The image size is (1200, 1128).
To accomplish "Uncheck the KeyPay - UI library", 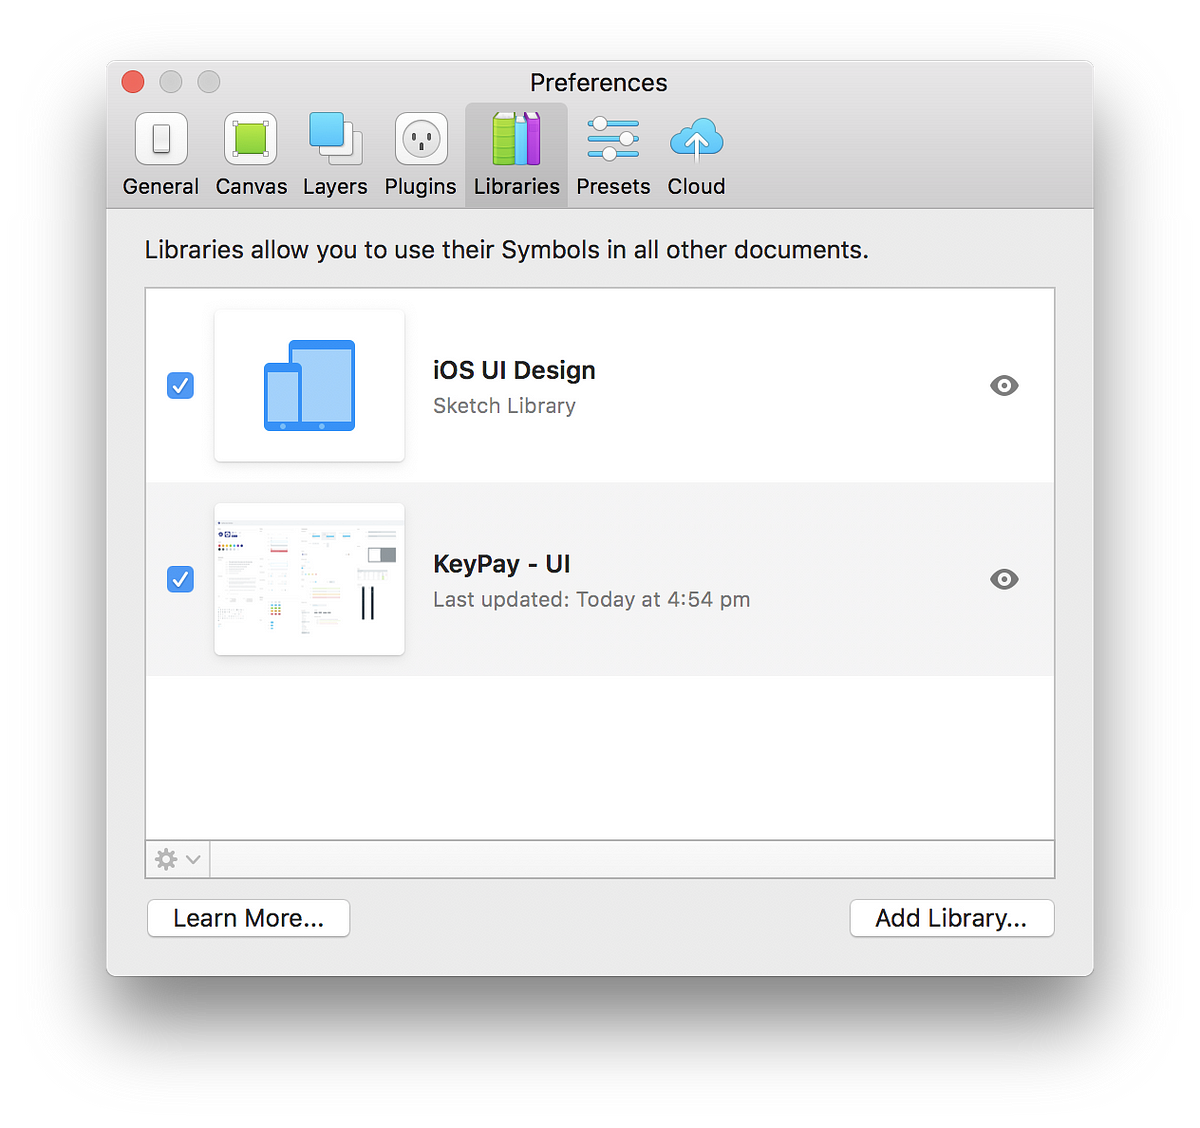I will 180,579.
